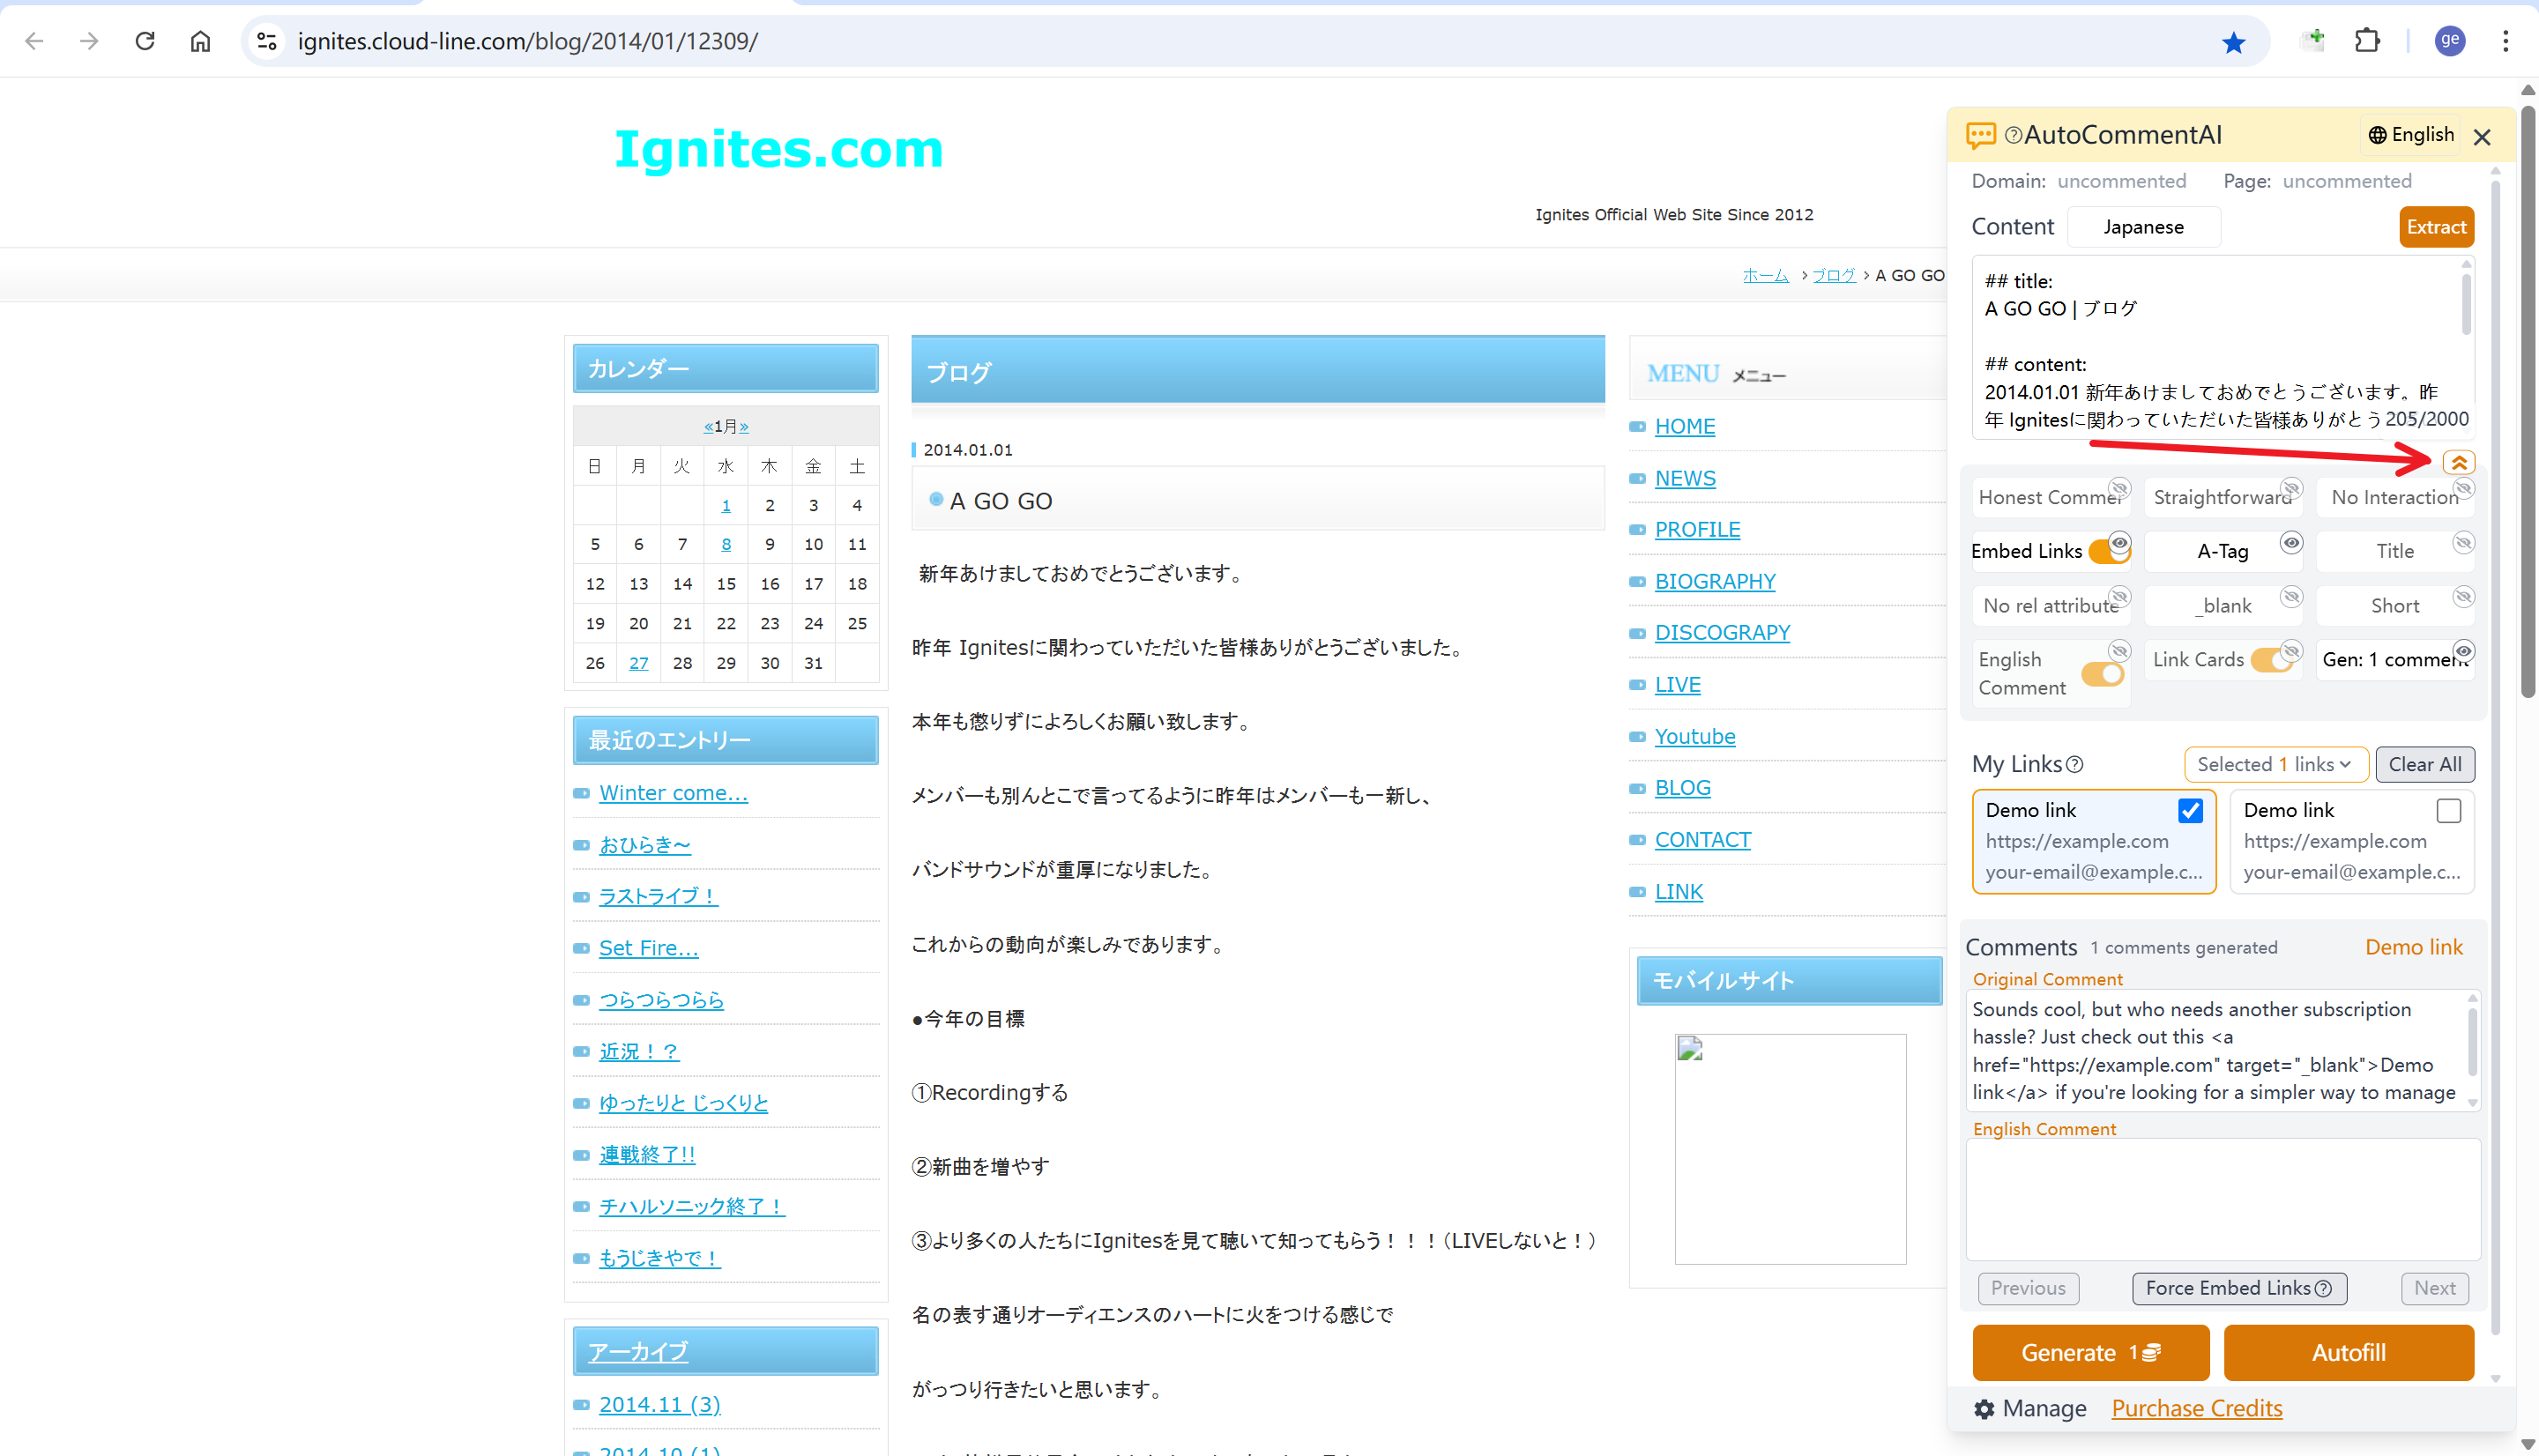Image resolution: width=2539 pixels, height=1456 pixels.
Task: Collapse options with the orange double-chevron
Action: [2459, 463]
